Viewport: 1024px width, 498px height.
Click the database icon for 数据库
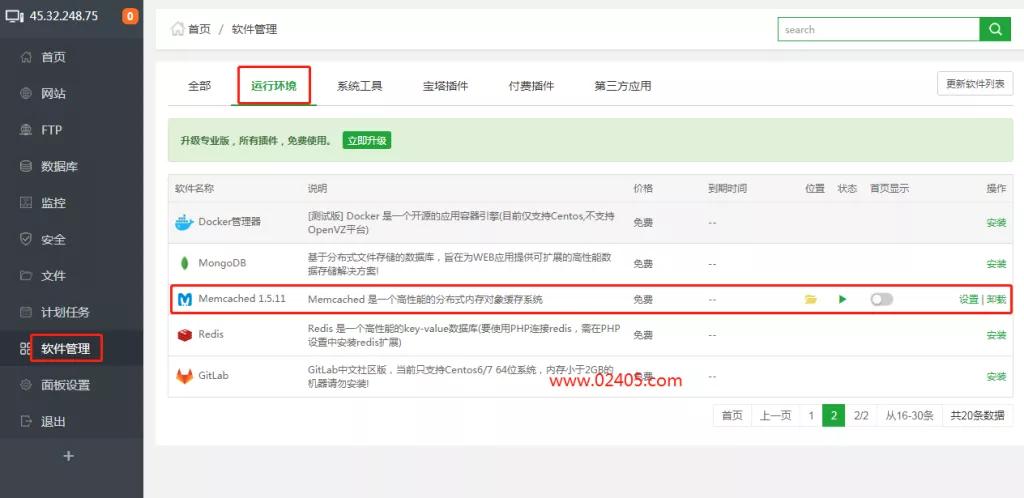pyautogui.click(x=26, y=166)
